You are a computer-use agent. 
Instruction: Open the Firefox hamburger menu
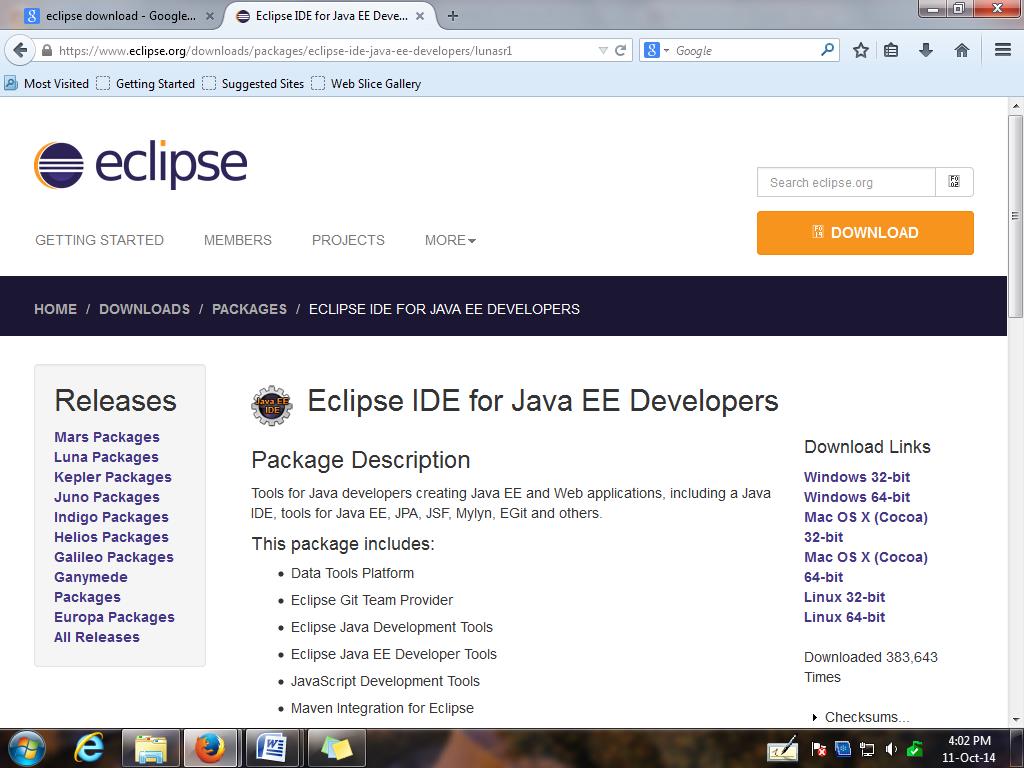click(x=1002, y=49)
